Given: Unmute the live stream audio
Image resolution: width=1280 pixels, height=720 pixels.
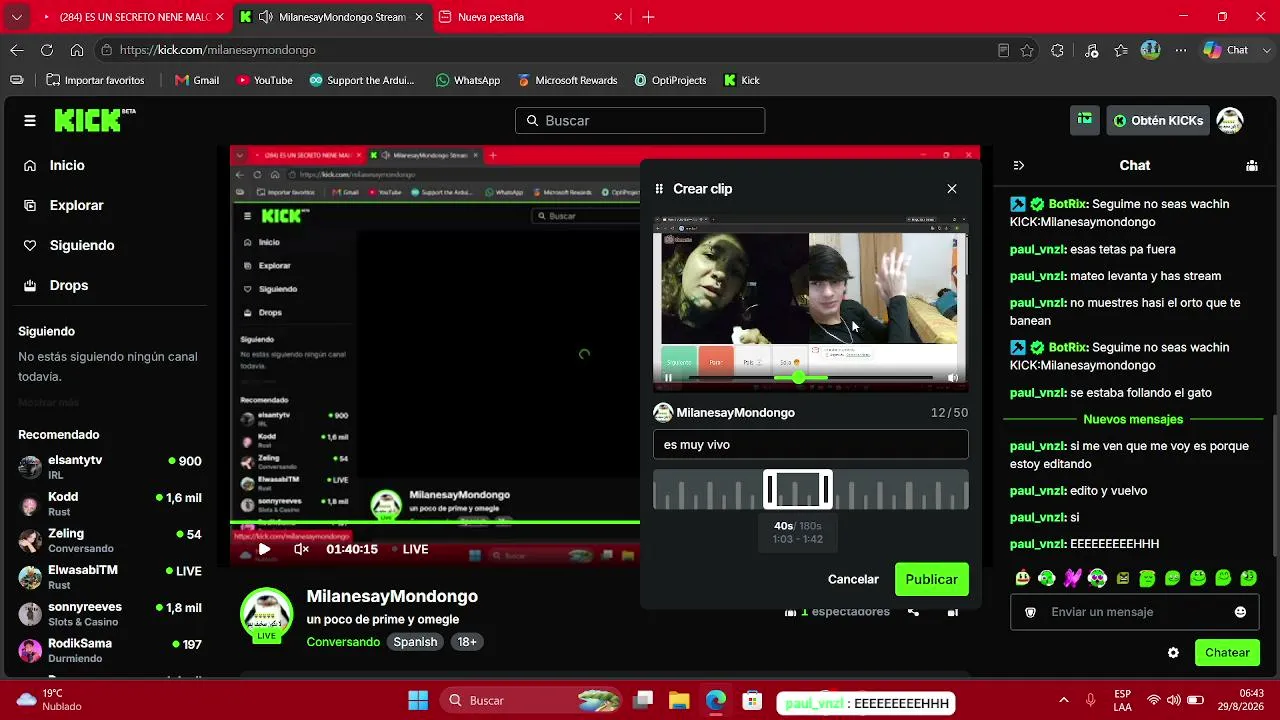Looking at the screenshot, I should coord(301,549).
